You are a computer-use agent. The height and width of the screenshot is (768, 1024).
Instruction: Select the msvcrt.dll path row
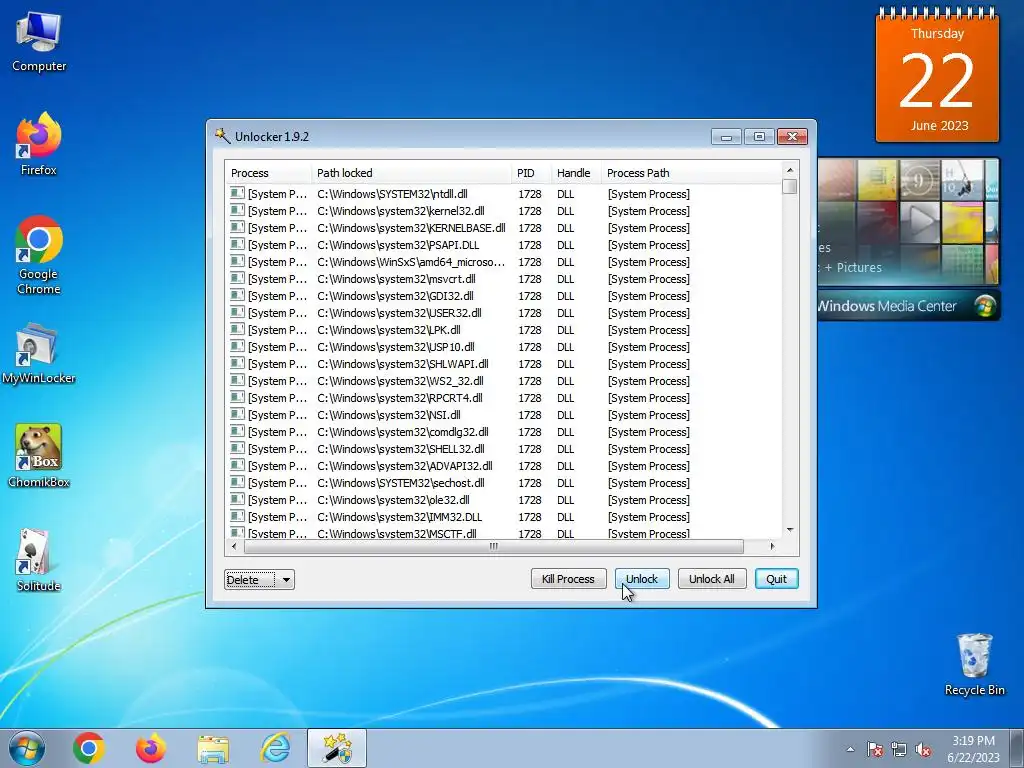point(396,279)
